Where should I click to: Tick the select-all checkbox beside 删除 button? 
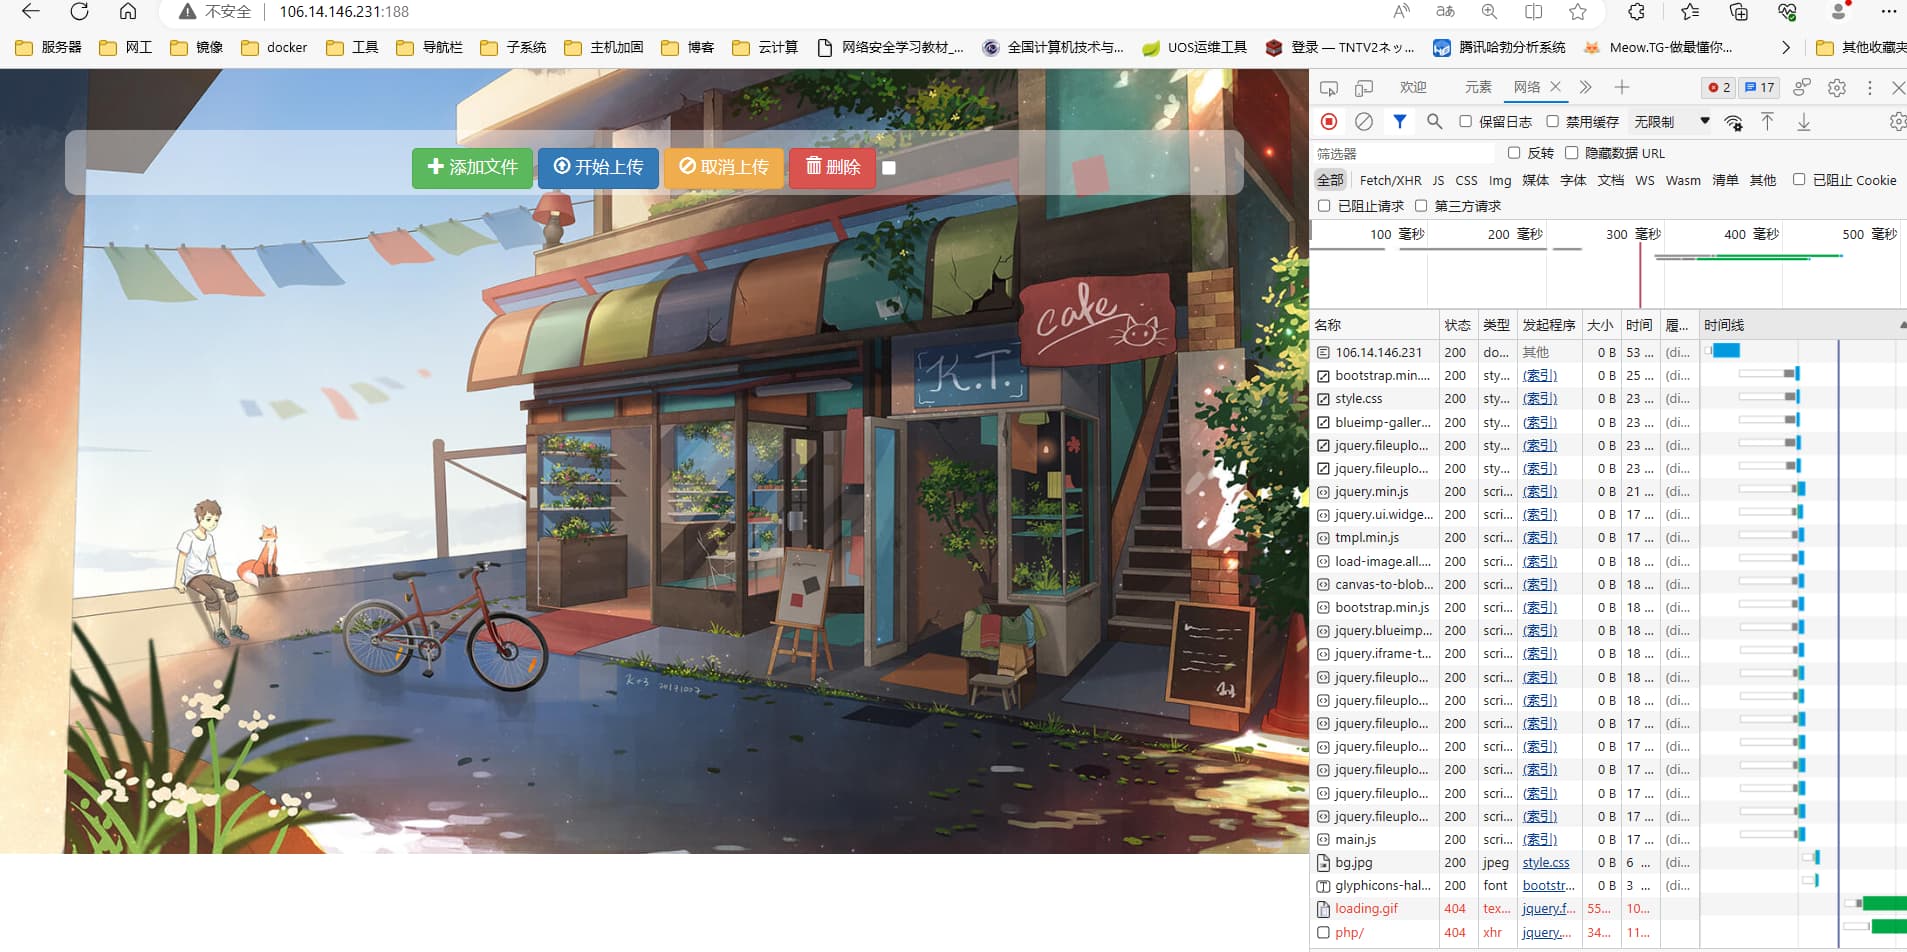(x=889, y=168)
